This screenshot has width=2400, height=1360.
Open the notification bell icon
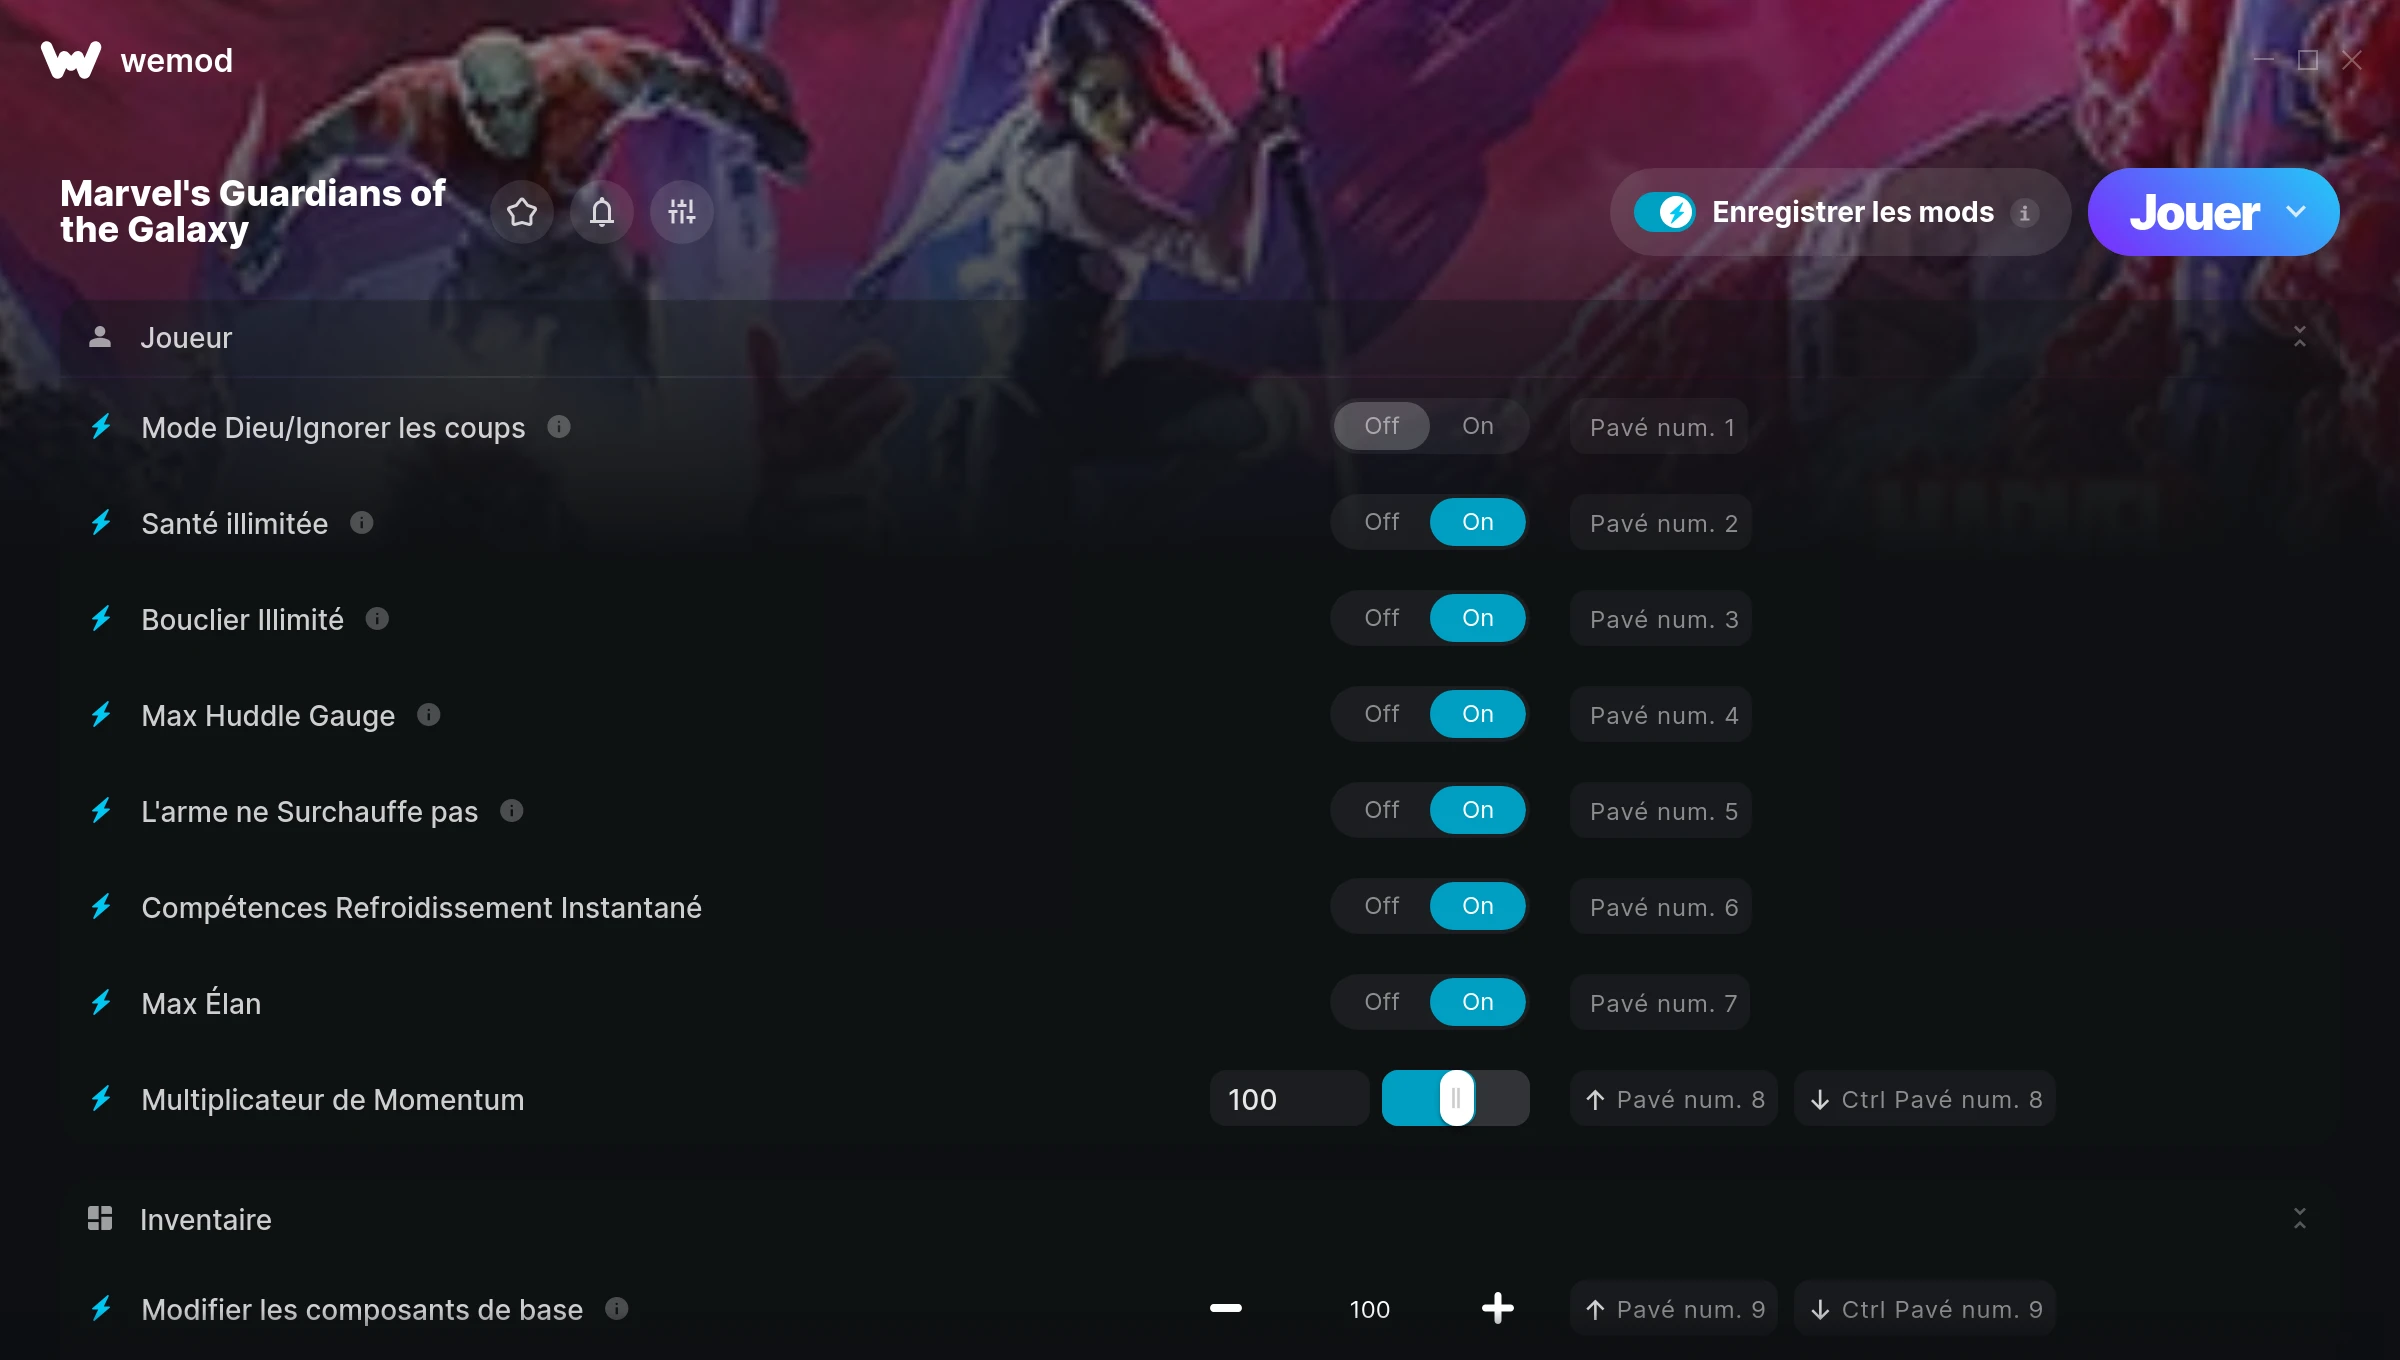coord(602,212)
